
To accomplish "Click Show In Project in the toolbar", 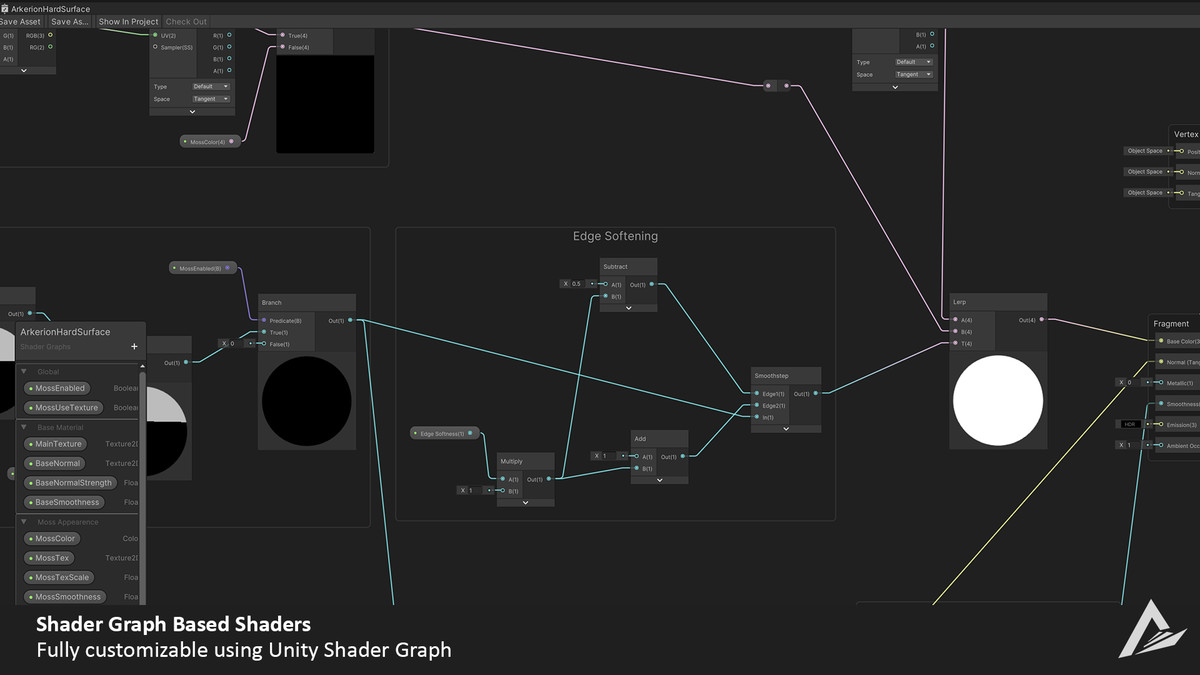I will (x=128, y=21).
